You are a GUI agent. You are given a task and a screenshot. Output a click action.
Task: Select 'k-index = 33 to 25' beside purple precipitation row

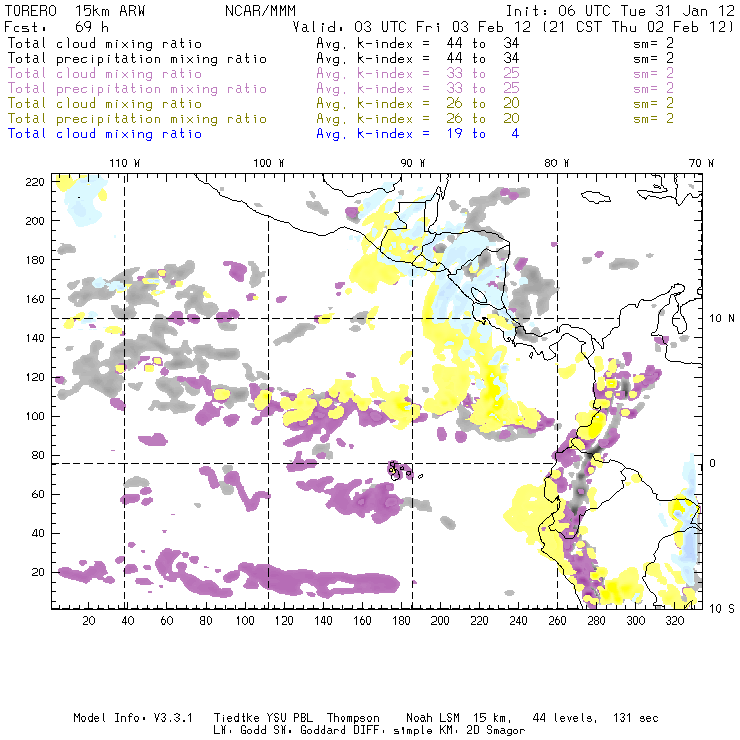[x=438, y=89]
